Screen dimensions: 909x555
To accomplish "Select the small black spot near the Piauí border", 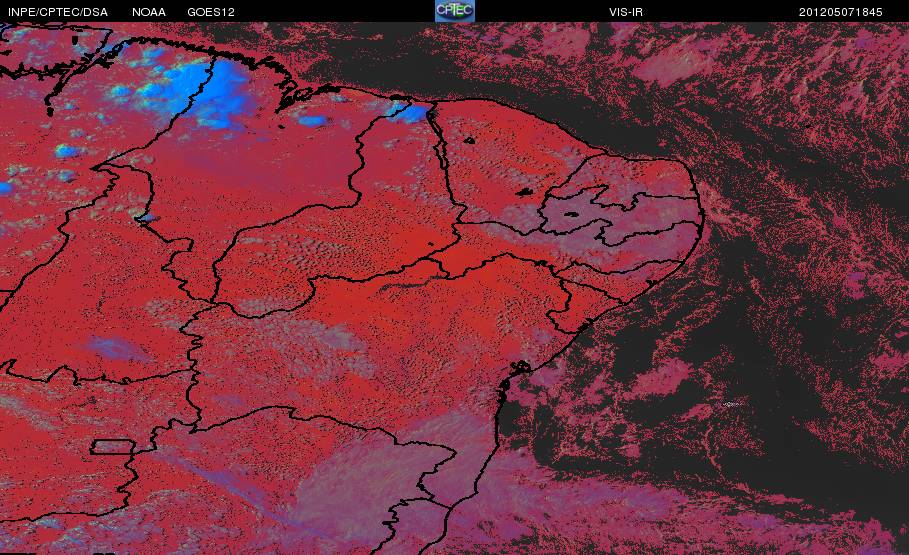I will click(468, 140).
